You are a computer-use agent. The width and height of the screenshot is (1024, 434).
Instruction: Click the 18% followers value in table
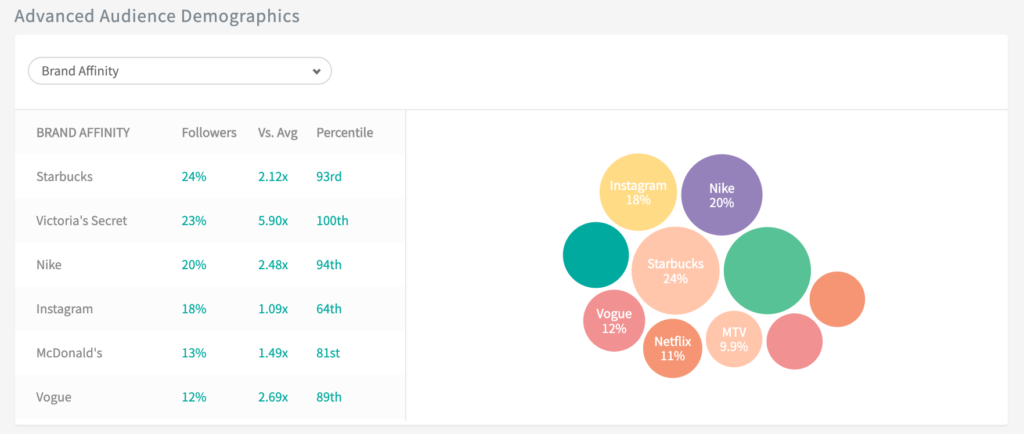click(194, 309)
